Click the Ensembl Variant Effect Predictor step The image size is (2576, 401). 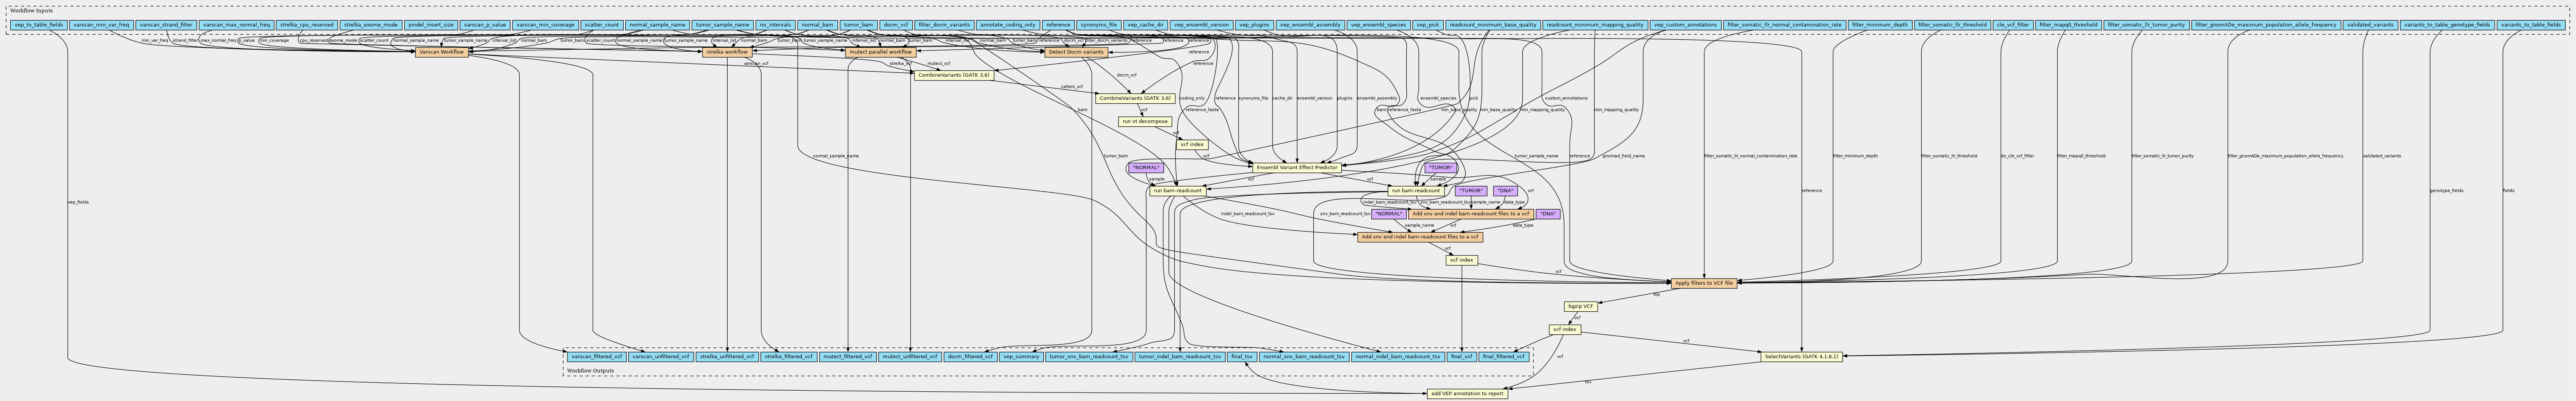1297,167
